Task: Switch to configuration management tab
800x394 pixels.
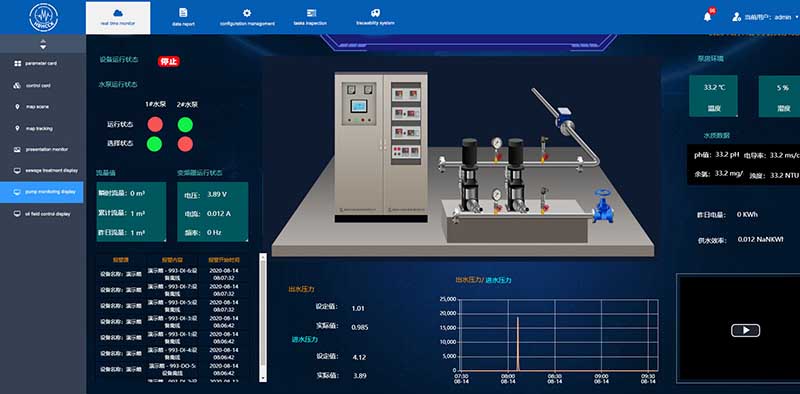Action: point(247,17)
